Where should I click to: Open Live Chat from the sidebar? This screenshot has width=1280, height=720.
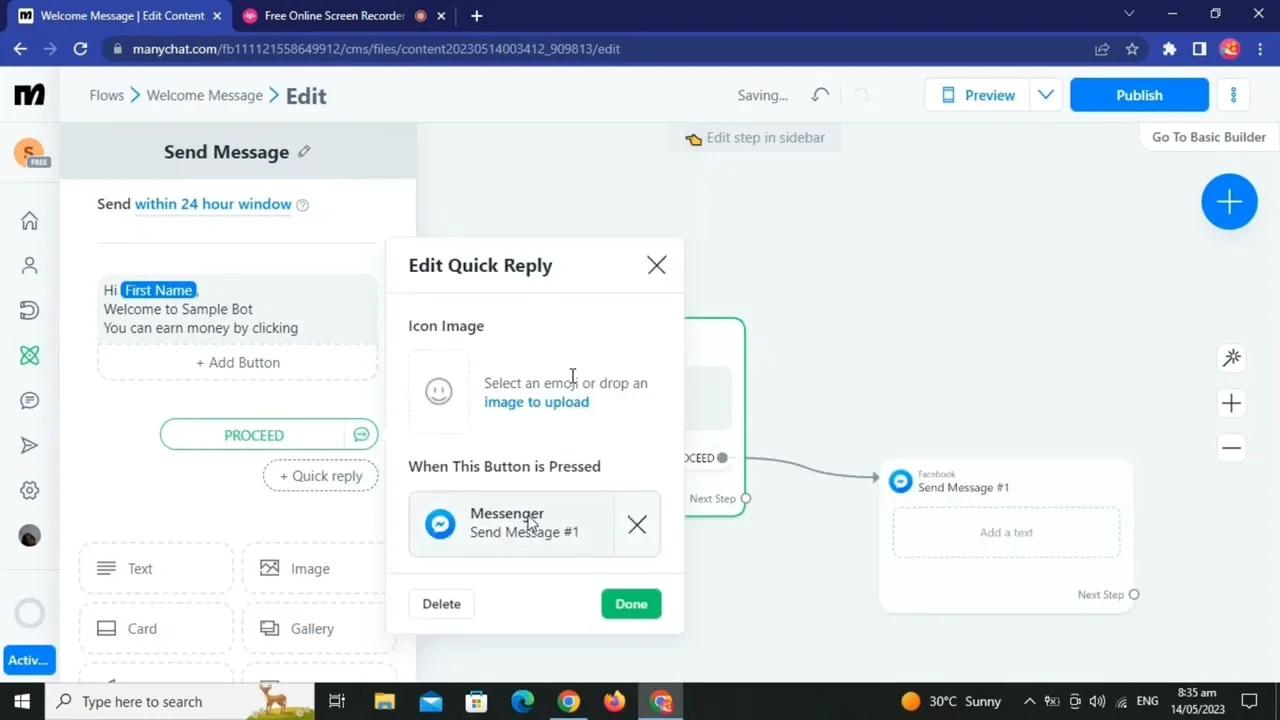click(29, 400)
